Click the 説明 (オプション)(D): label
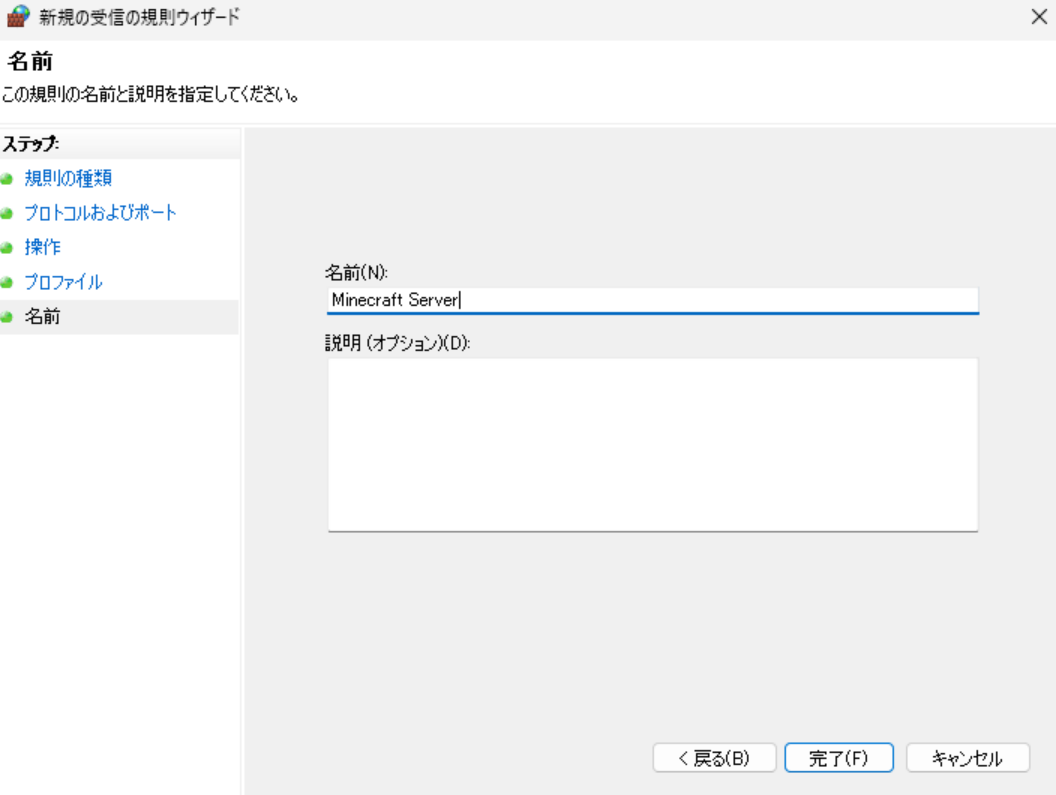This screenshot has width=1056, height=795. (398, 342)
